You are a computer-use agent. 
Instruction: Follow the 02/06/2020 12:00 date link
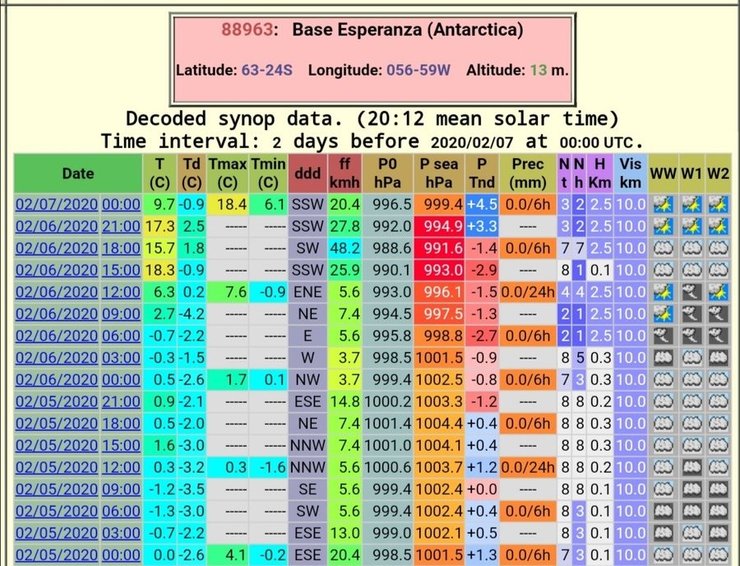click(77, 292)
